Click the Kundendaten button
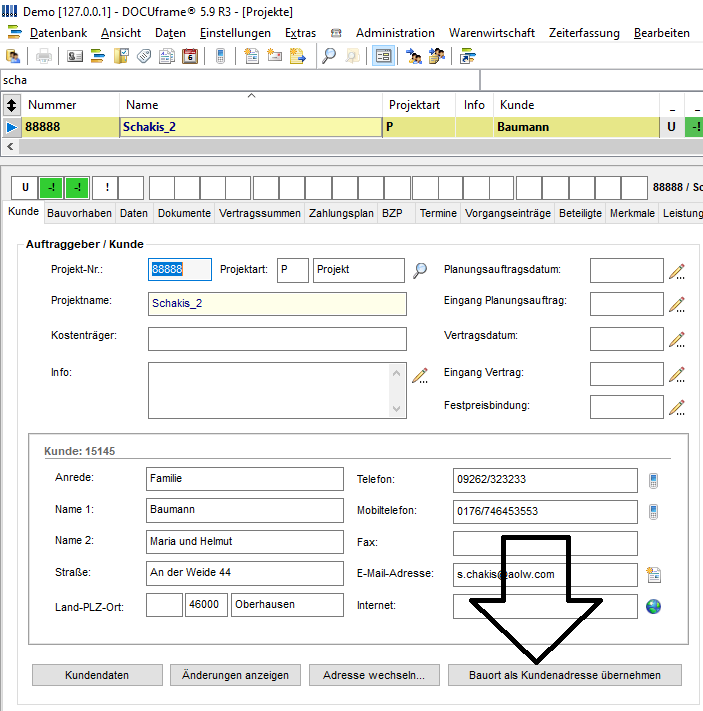The height and width of the screenshot is (711, 703). point(97,675)
